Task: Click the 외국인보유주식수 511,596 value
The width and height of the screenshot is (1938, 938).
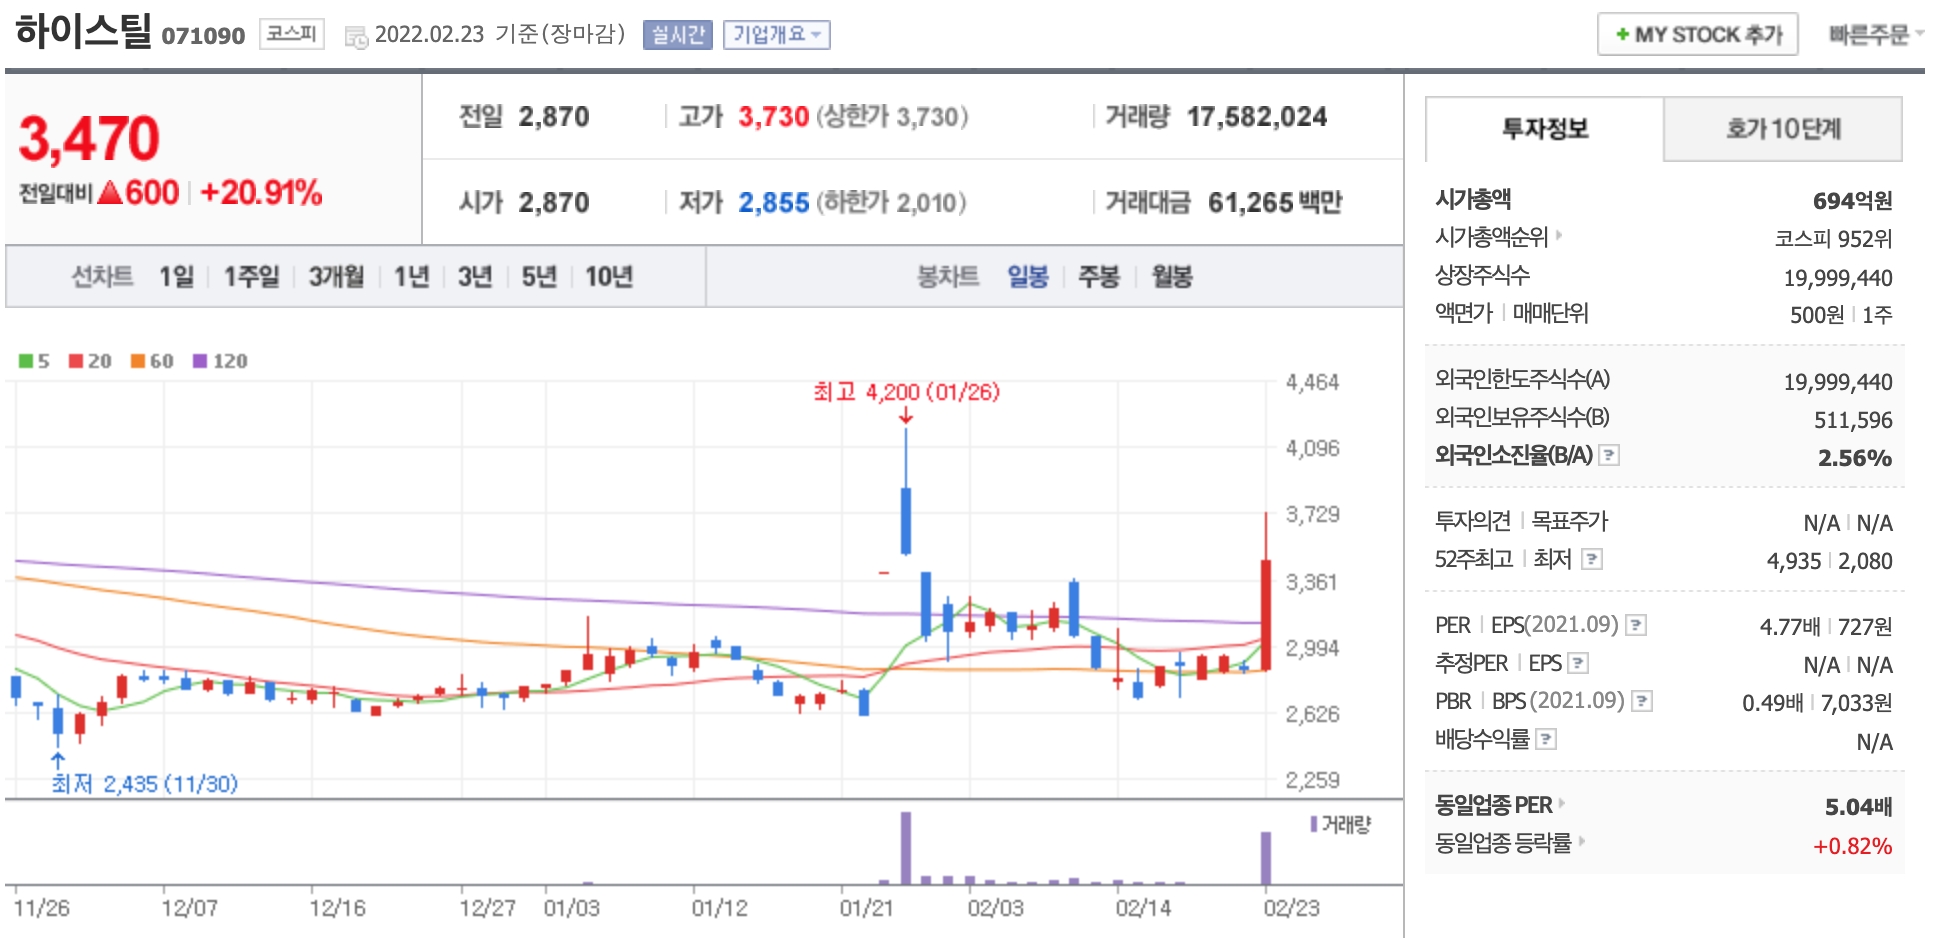Action: (1853, 420)
